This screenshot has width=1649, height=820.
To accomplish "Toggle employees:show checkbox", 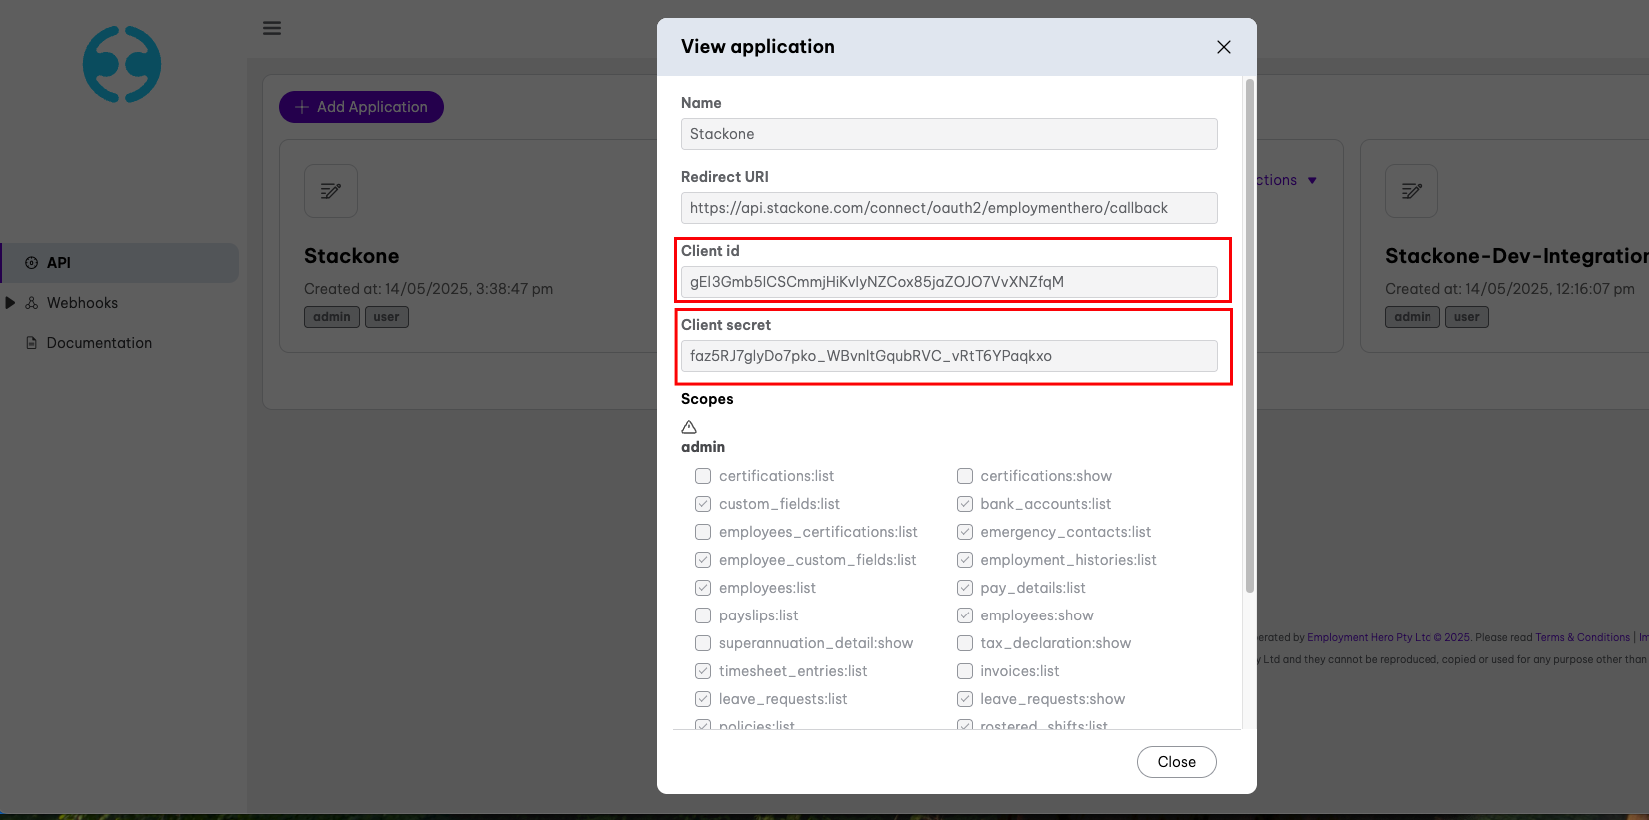I will pyautogui.click(x=965, y=615).
